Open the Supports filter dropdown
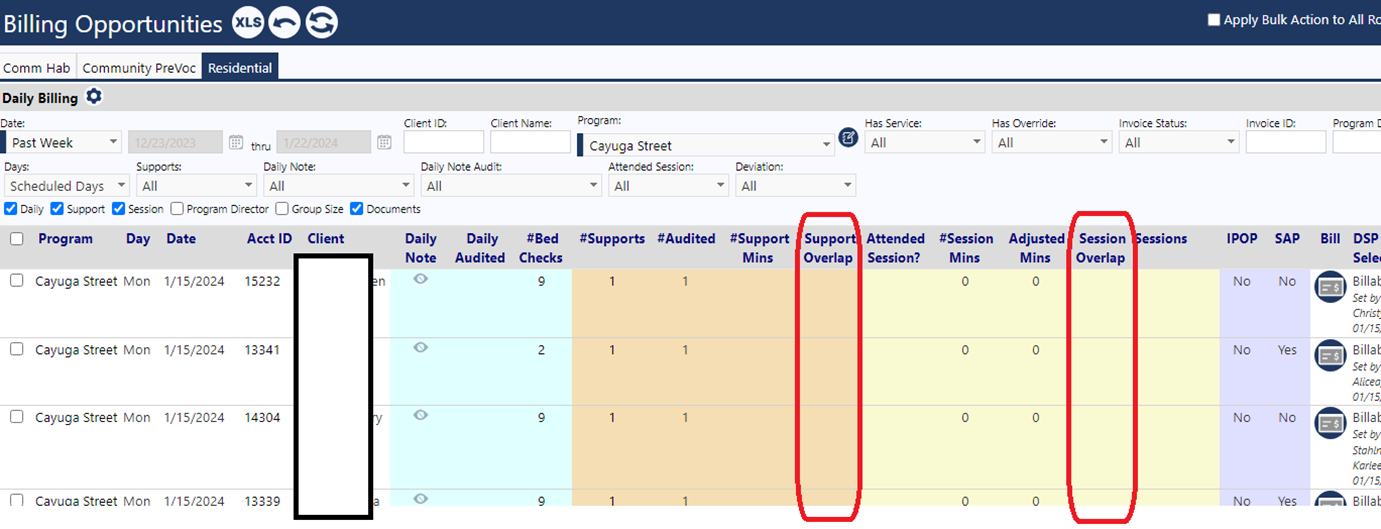The width and height of the screenshot is (1381, 529). tap(197, 186)
